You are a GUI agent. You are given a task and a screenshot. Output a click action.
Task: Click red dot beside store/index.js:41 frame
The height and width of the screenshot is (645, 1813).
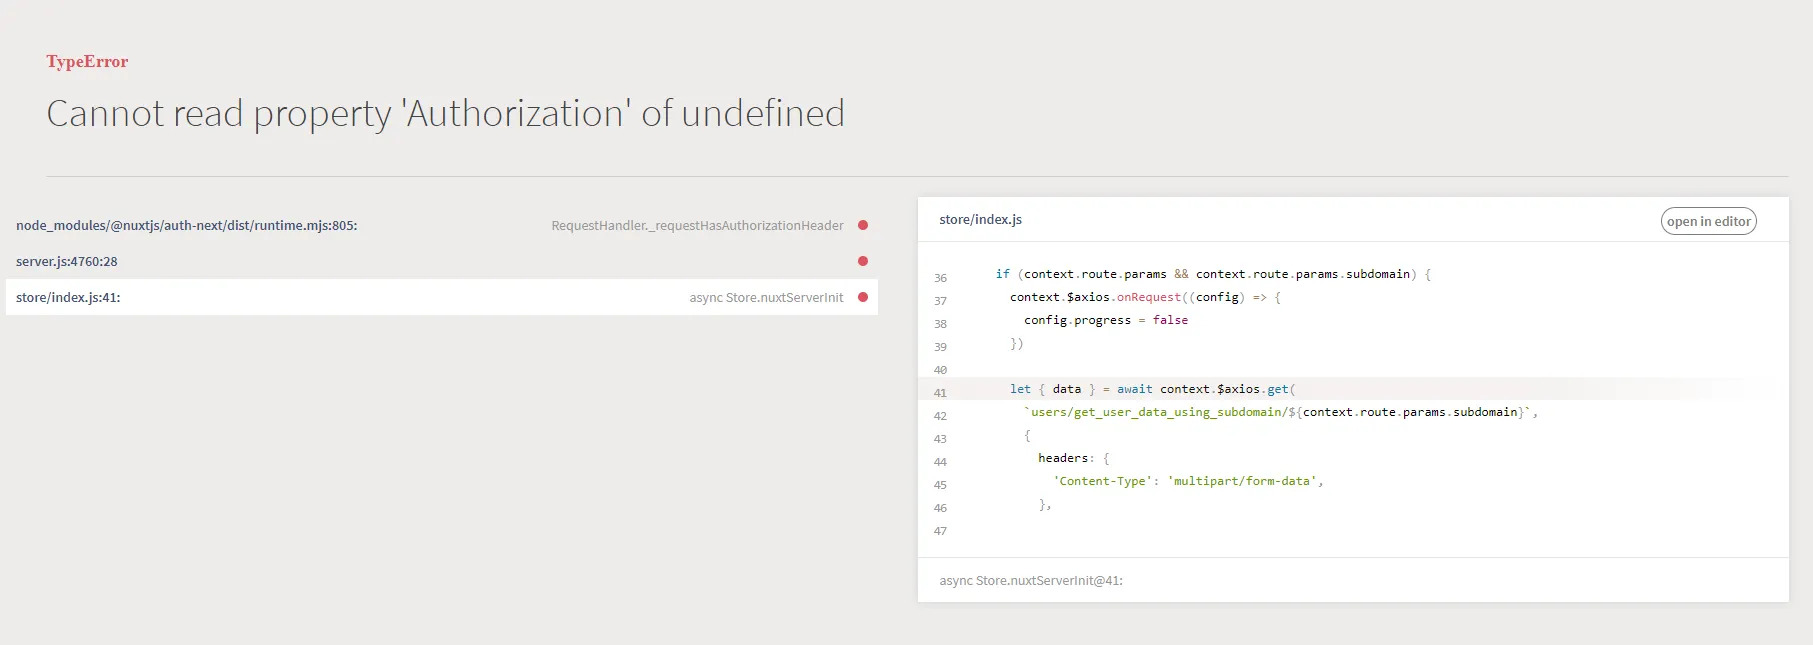863,297
